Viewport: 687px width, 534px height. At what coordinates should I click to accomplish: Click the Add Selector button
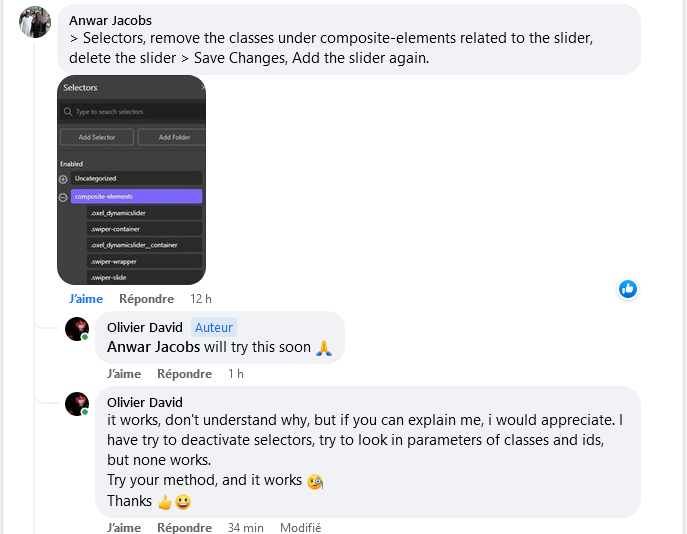(x=97, y=137)
